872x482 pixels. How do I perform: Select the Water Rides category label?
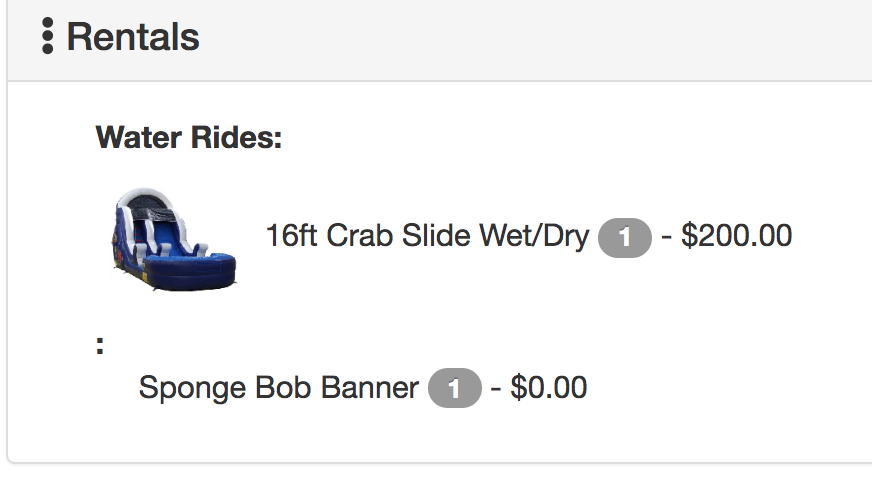click(189, 137)
